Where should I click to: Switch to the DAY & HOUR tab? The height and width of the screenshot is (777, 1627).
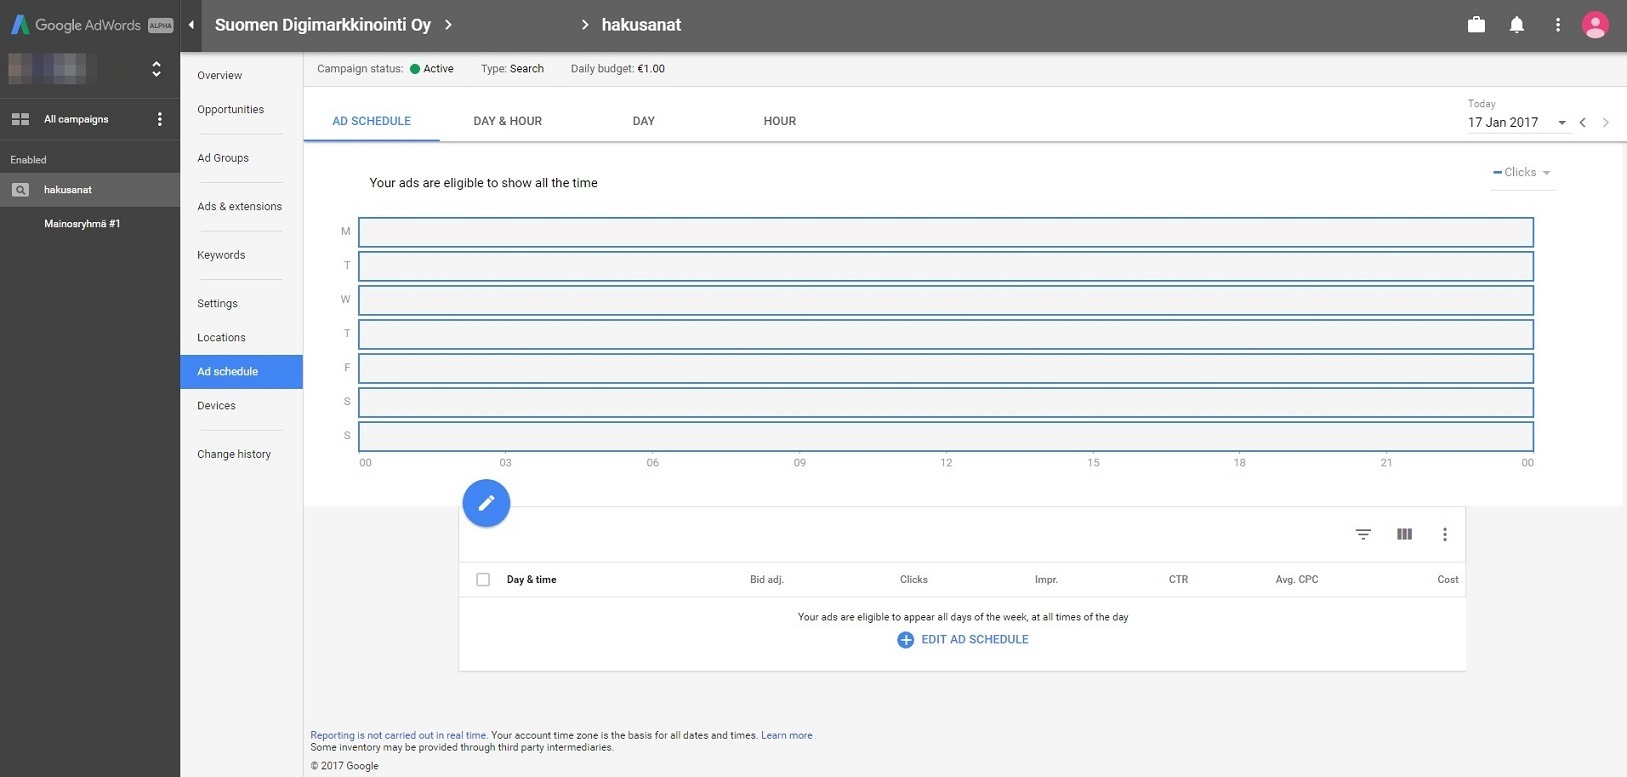coord(508,121)
